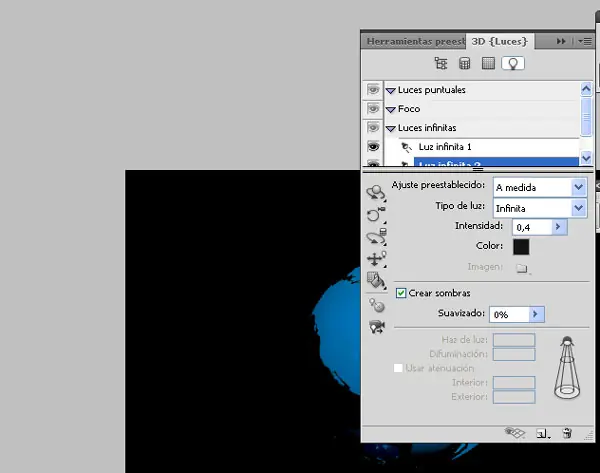This screenshot has width=600, height=473.
Task: Open the Tipo de luz dropdown
Action: click(x=540, y=209)
